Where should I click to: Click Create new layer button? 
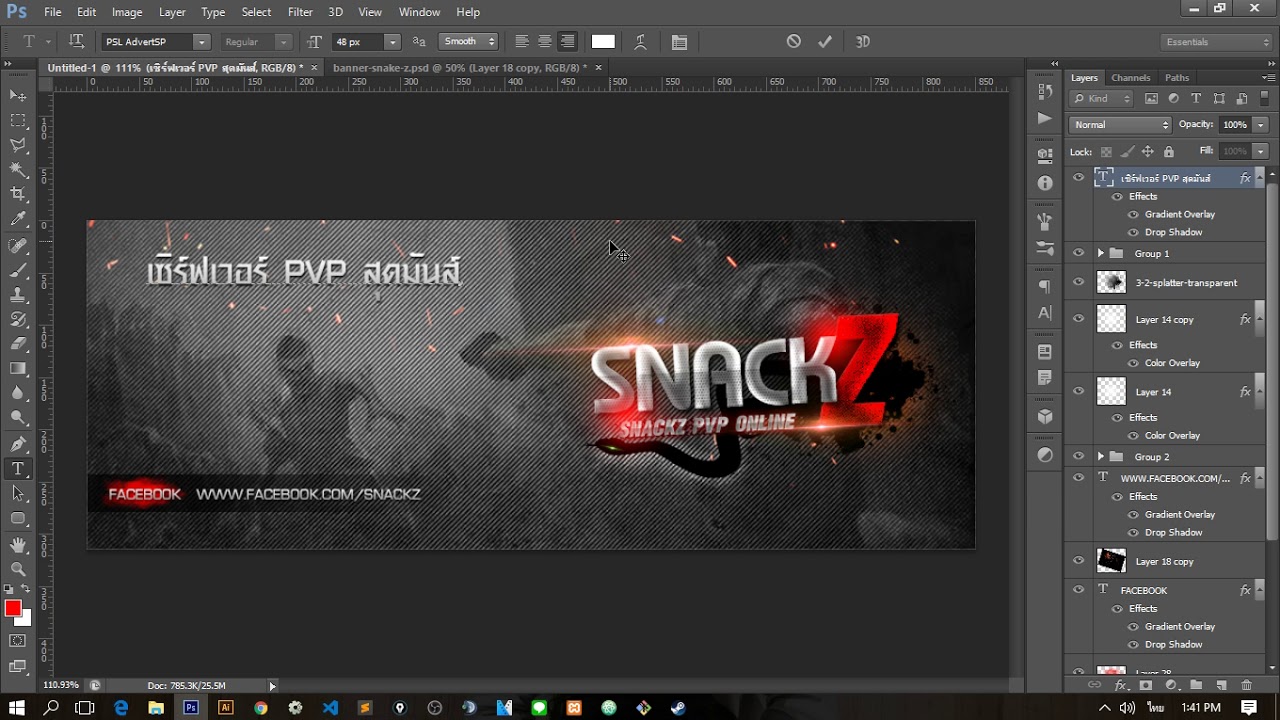coord(1221,685)
